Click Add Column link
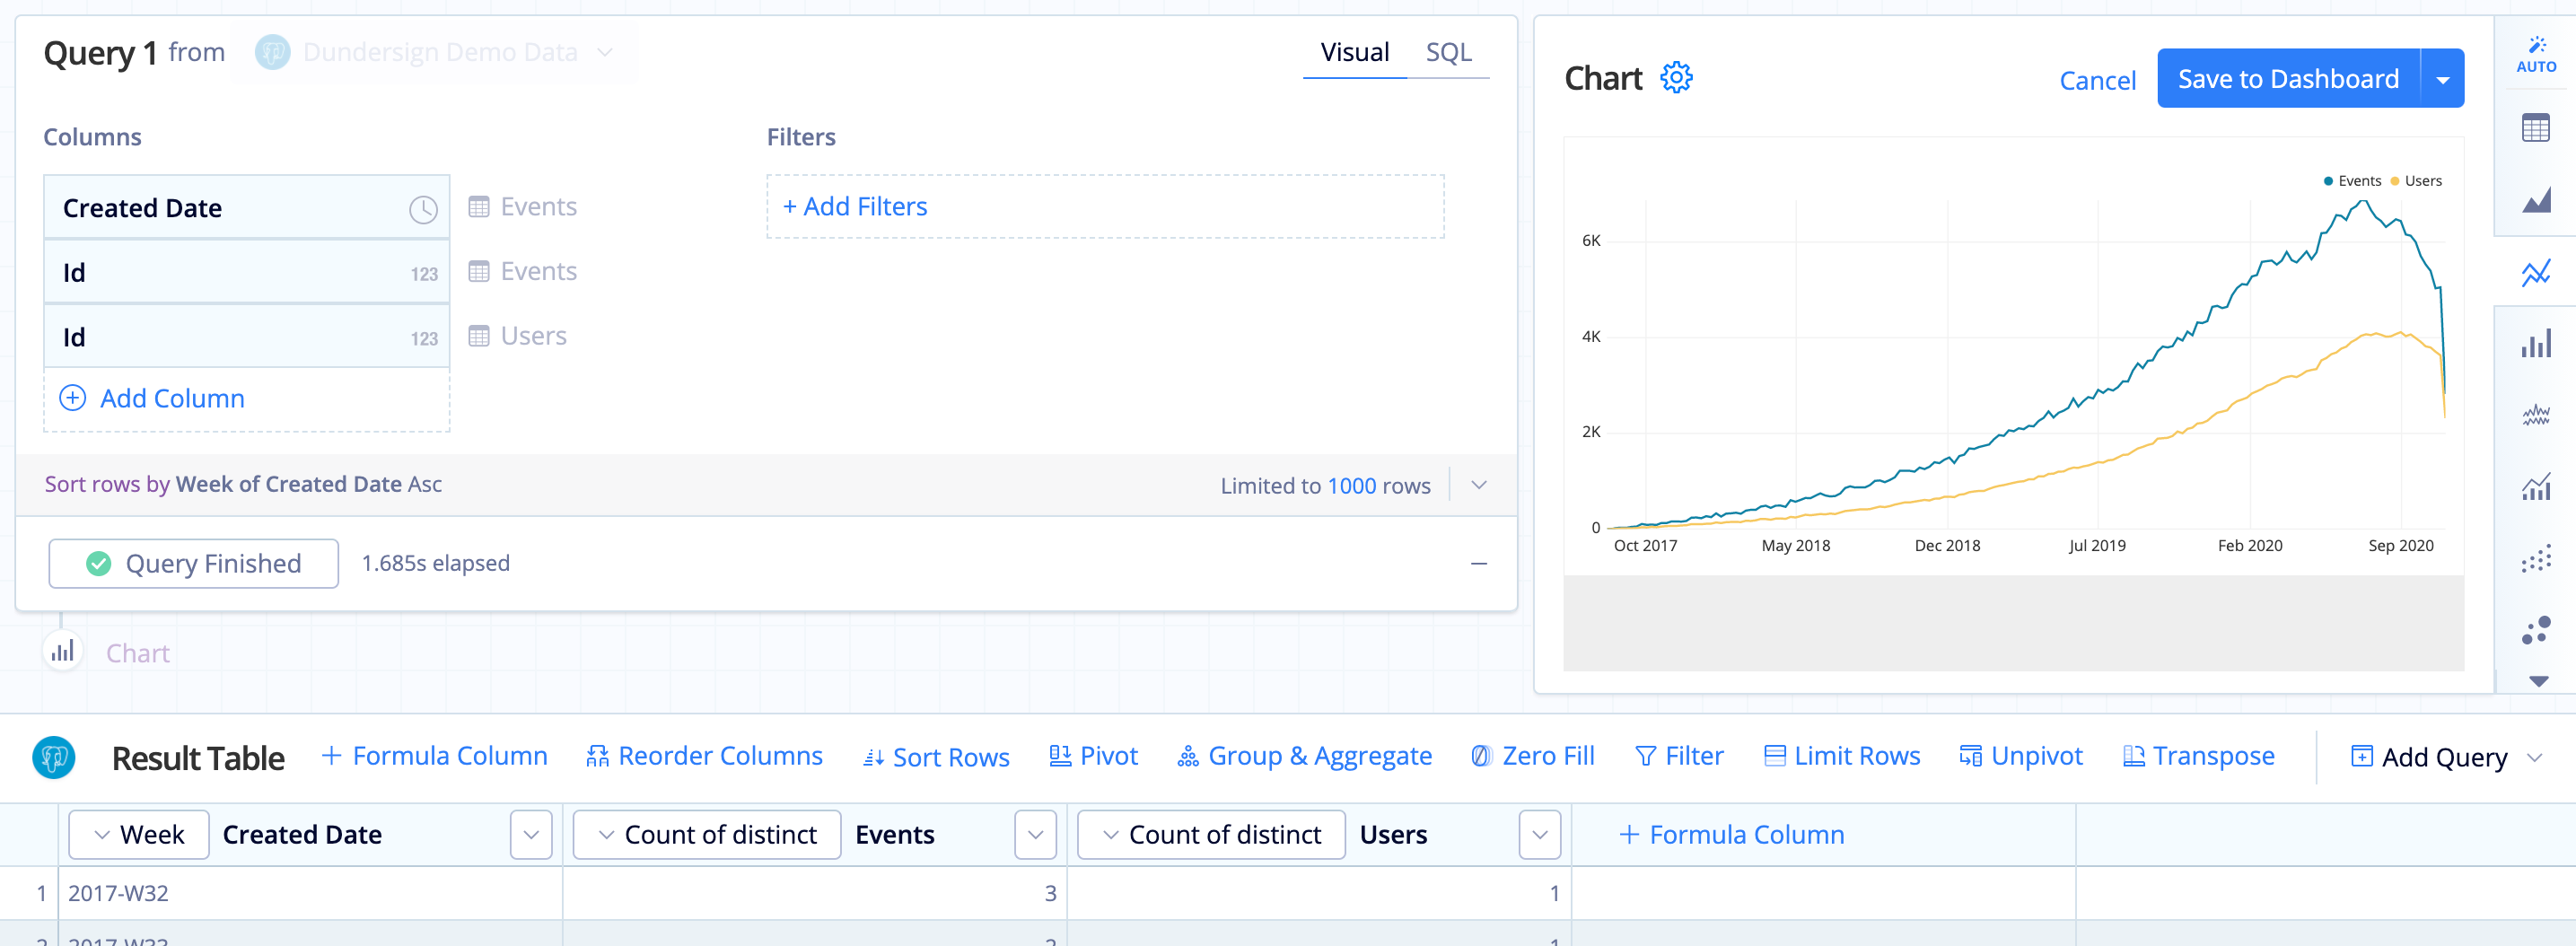The width and height of the screenshot is (2576, 946). pyautogui.click(x=172, y=398)
